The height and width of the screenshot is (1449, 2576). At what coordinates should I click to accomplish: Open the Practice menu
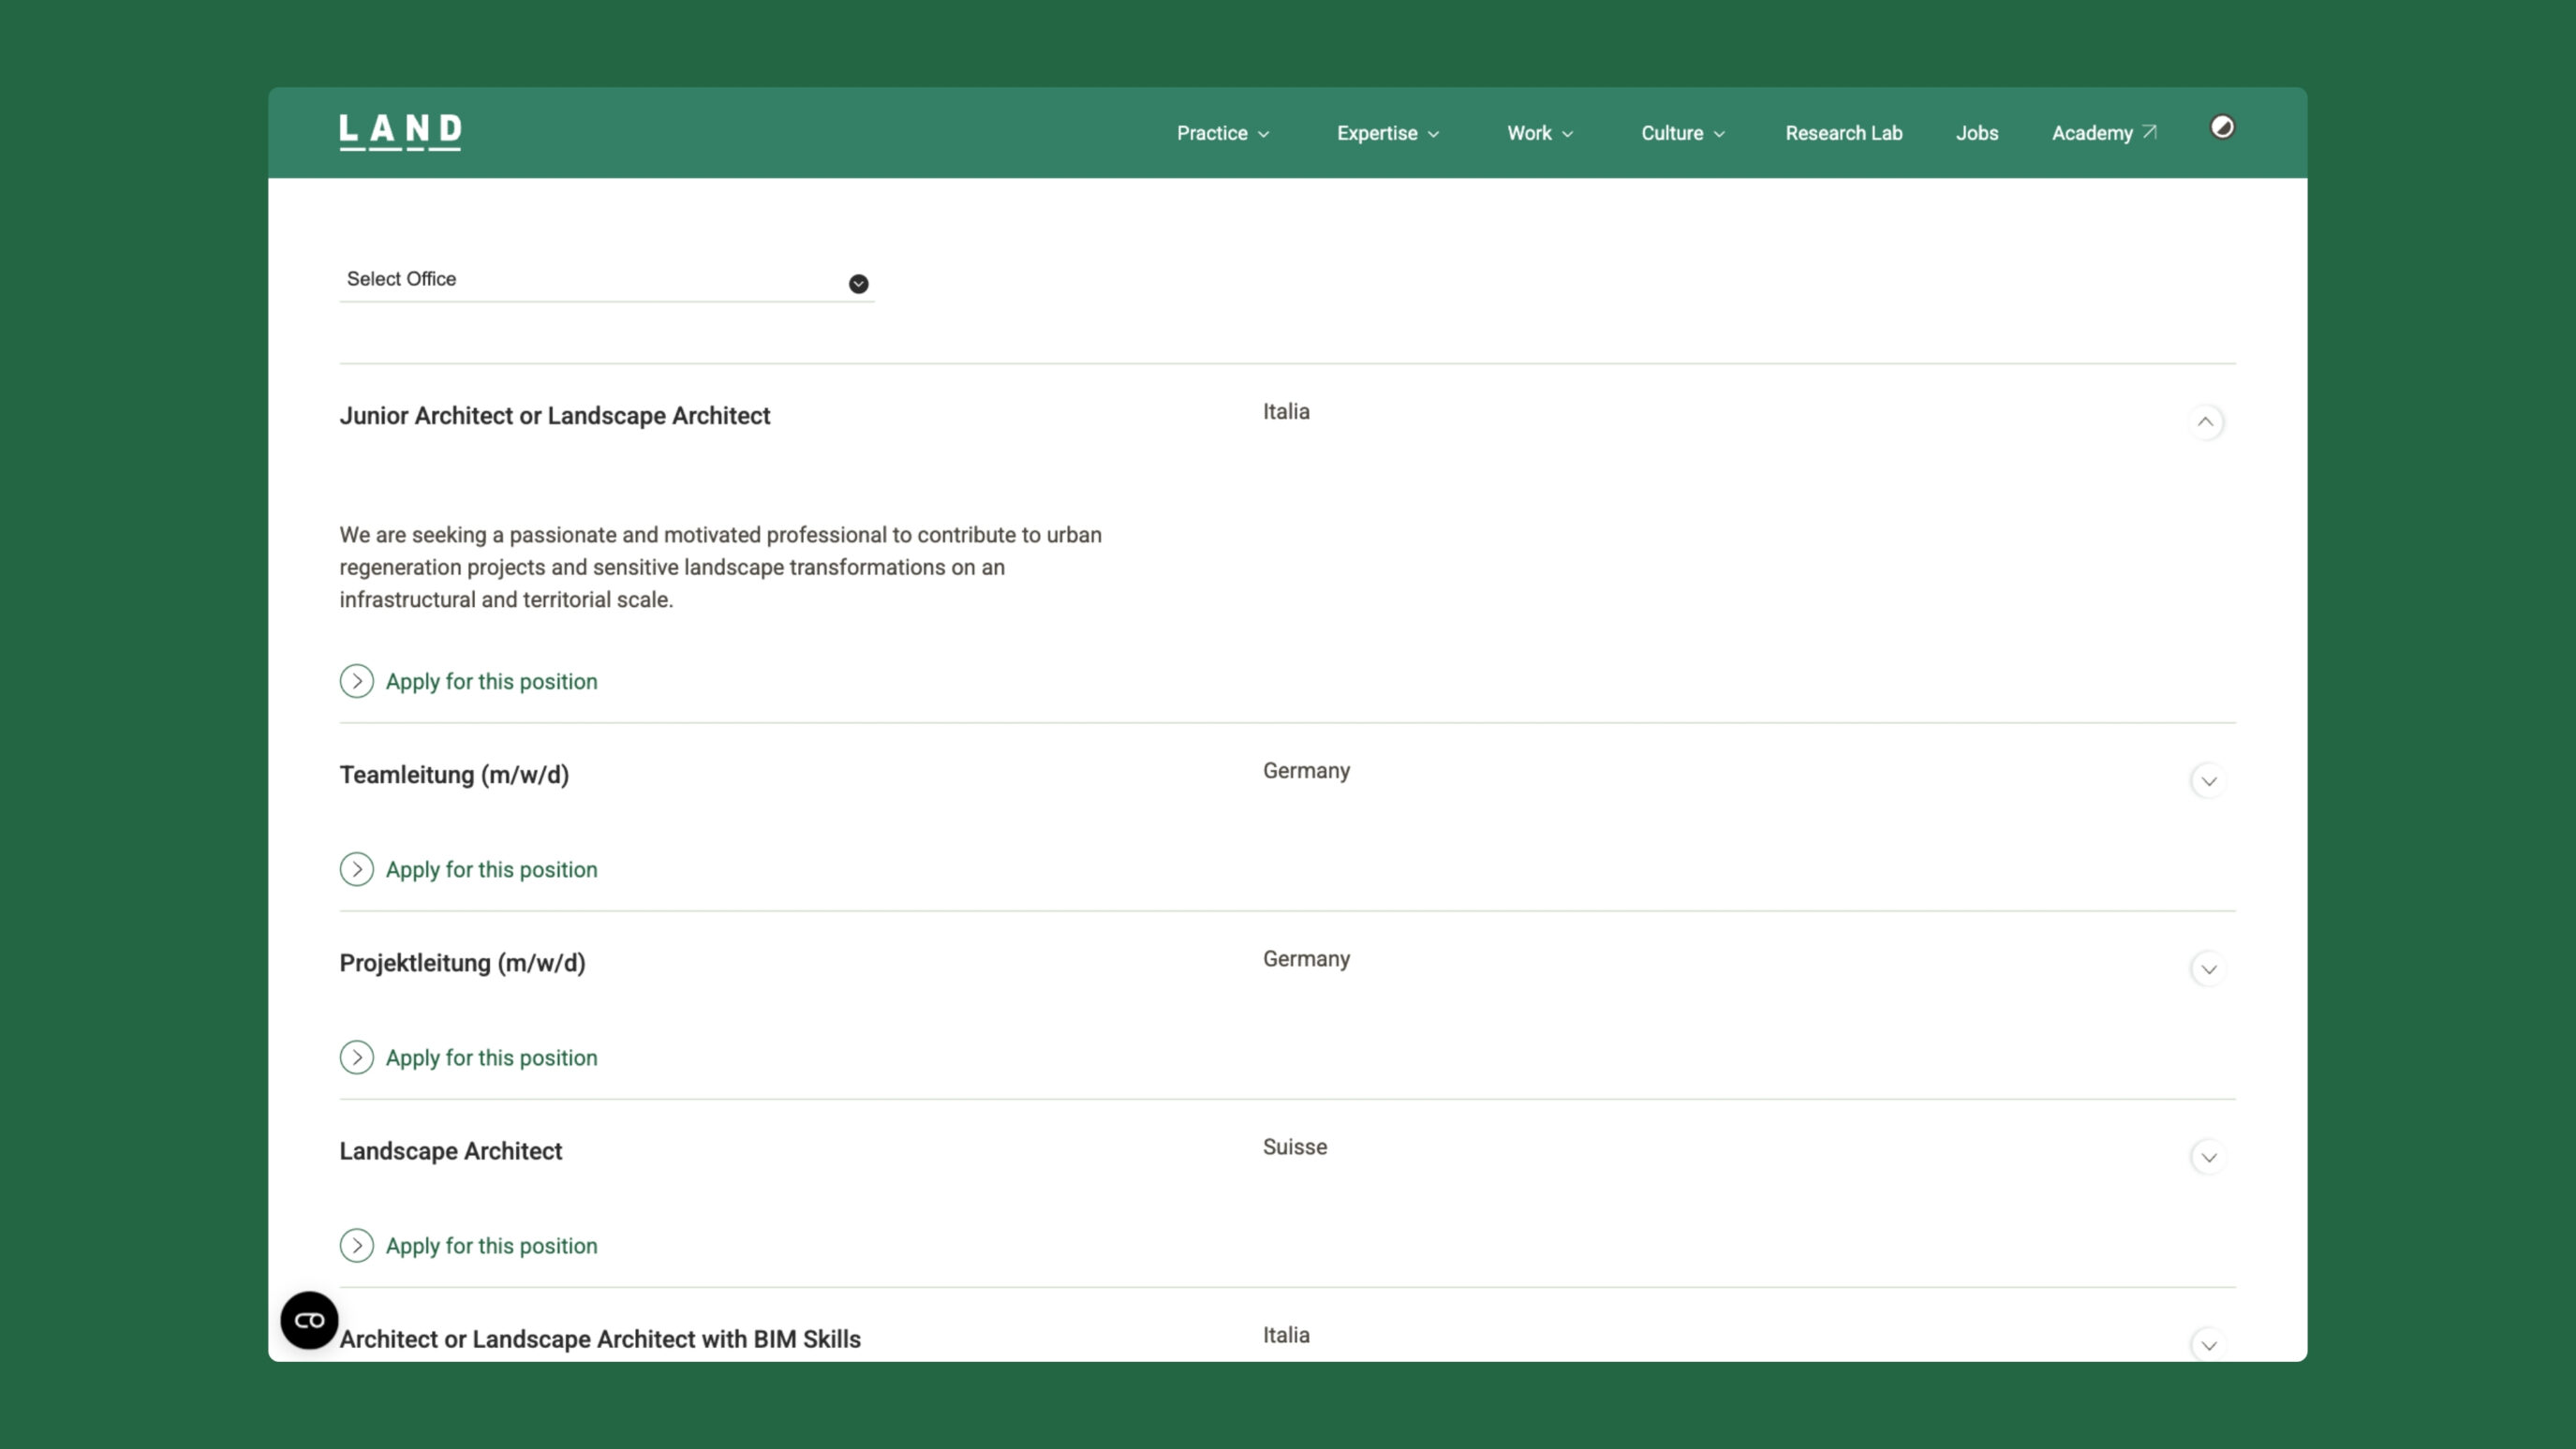tap(1222, 133)
